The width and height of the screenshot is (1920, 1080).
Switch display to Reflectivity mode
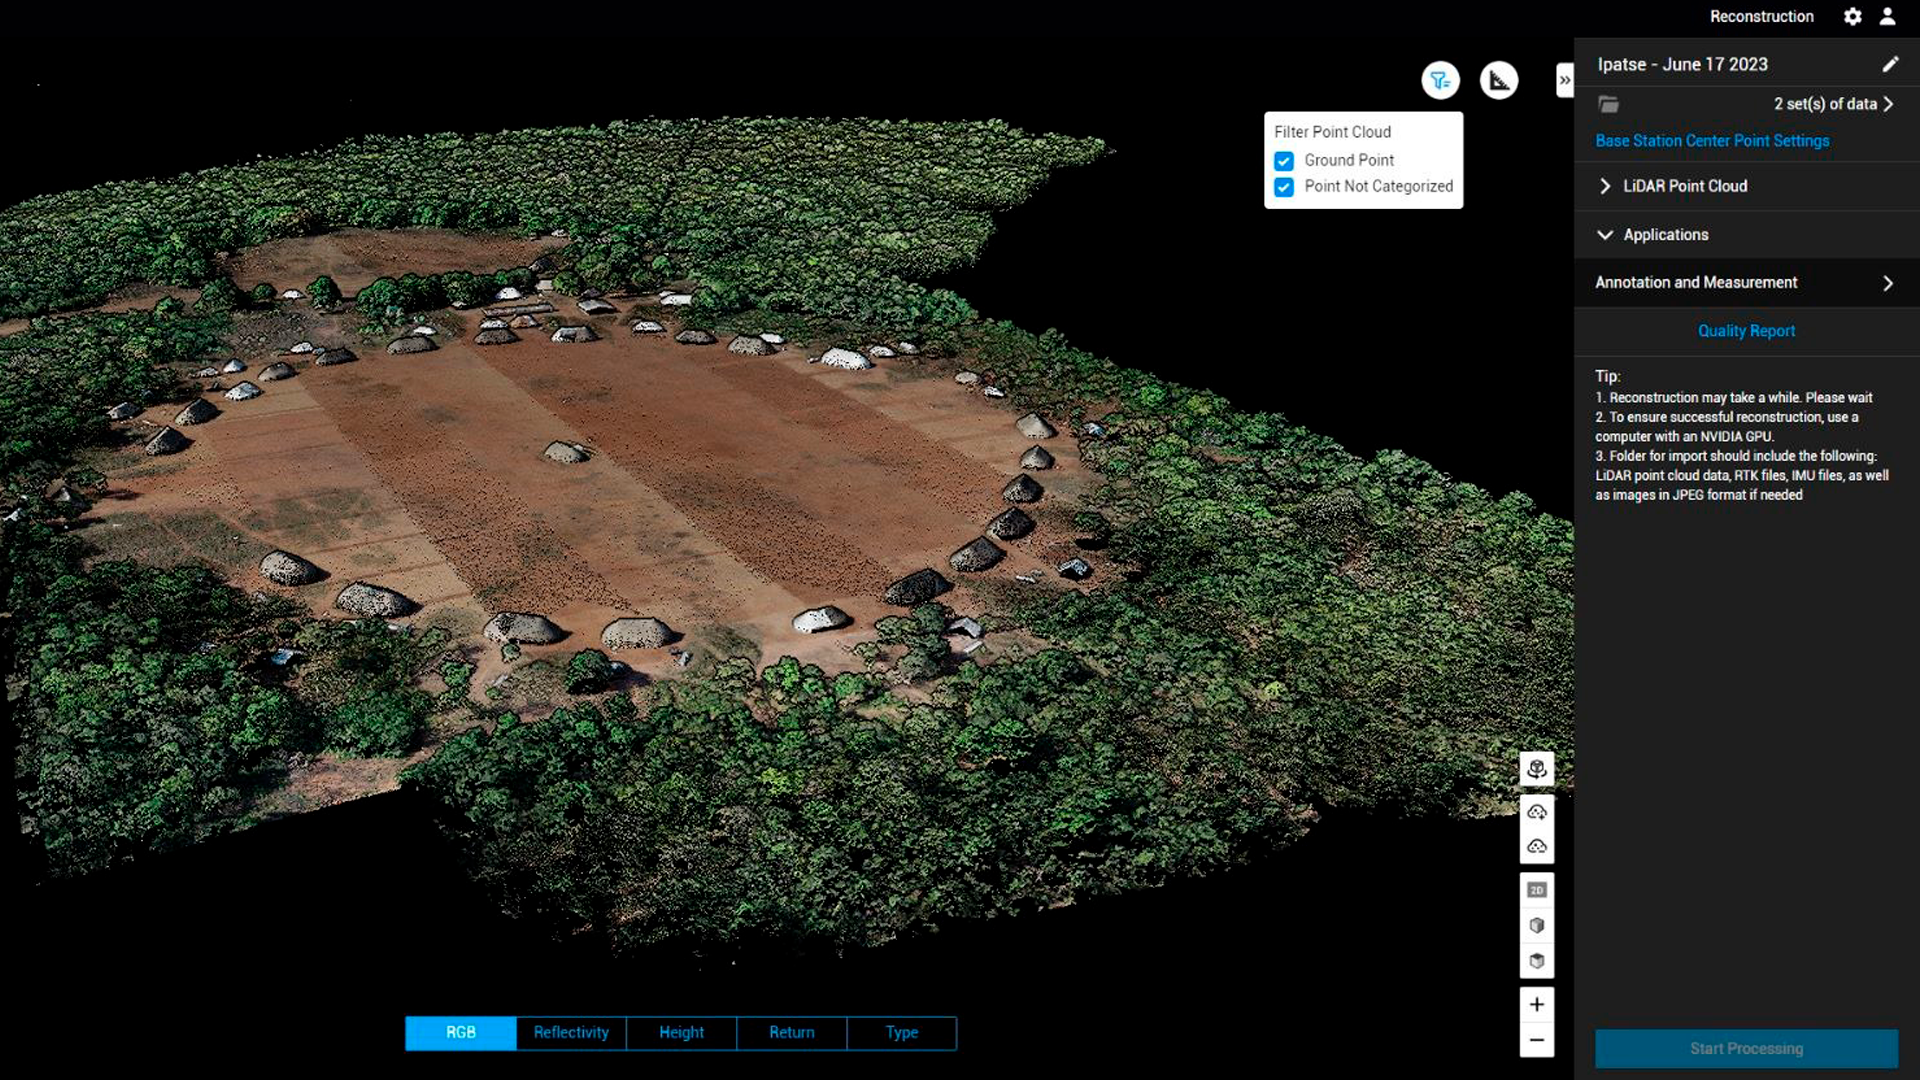[x=571, y=1032]
